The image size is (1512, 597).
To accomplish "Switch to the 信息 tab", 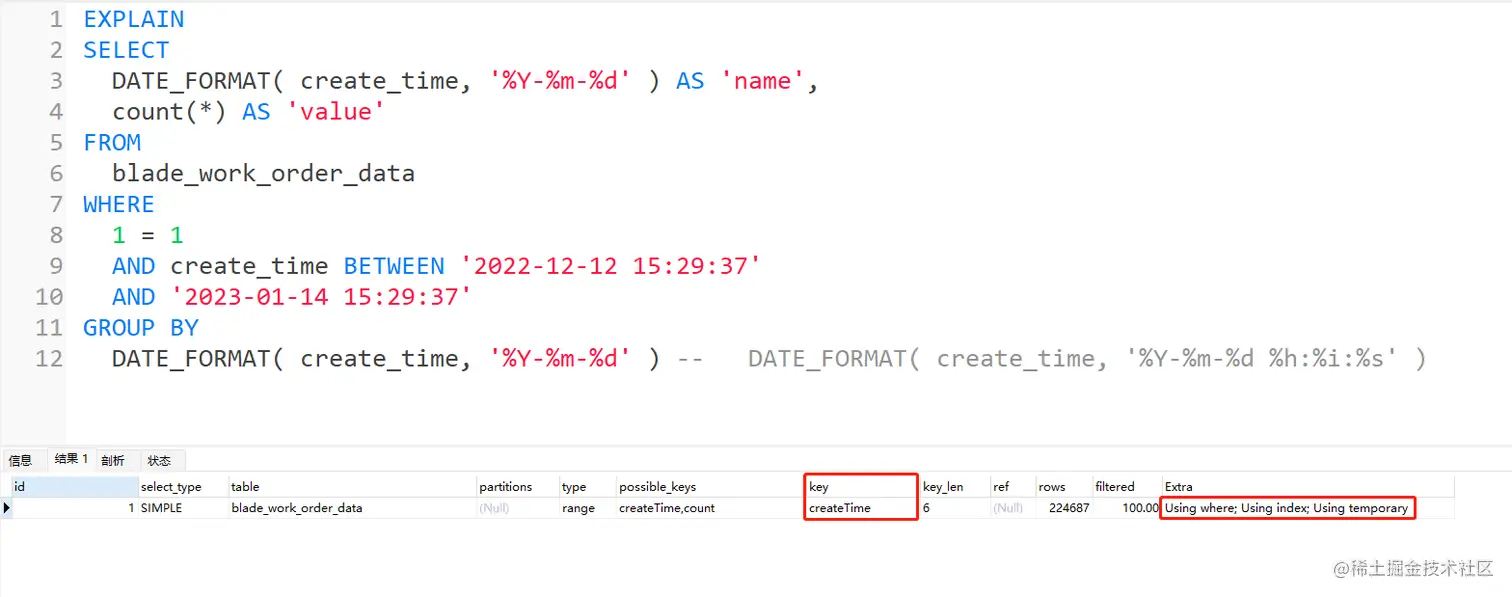I will [20, 460].
